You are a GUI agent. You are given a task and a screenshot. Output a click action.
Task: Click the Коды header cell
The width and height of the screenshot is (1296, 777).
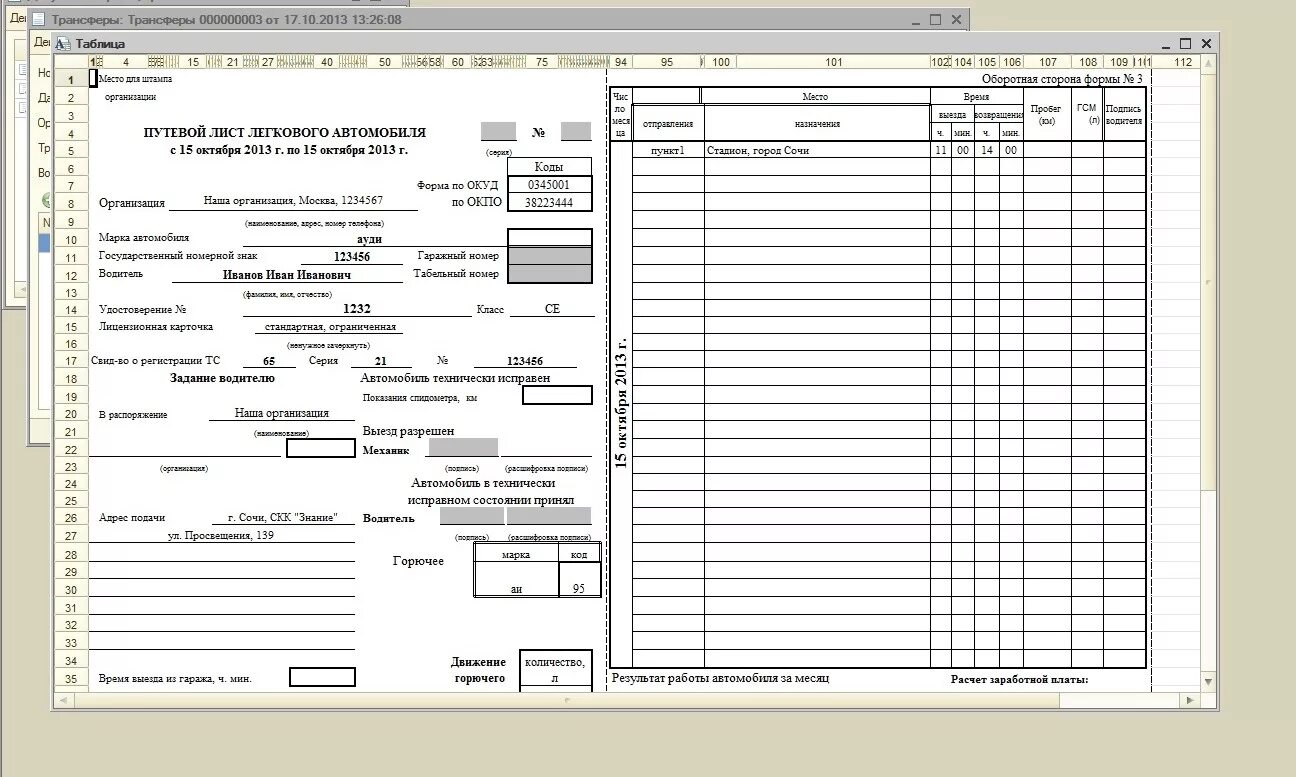click(x=549, y=167)
